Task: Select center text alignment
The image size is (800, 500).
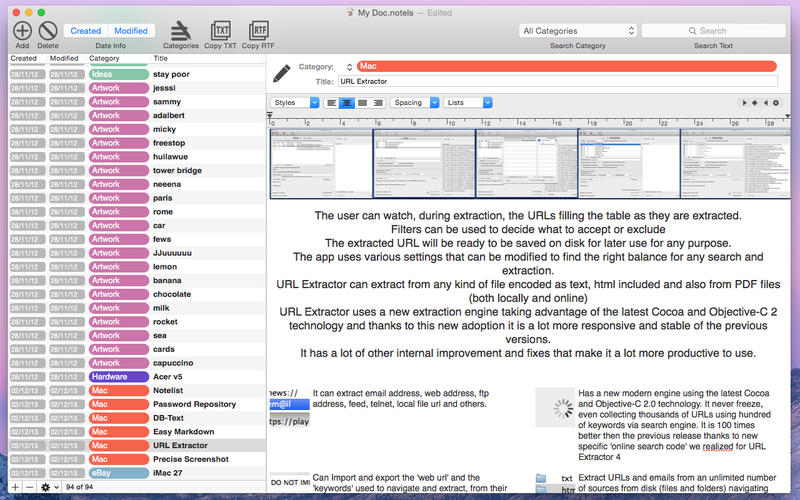Action: click(x=347, y=103)
